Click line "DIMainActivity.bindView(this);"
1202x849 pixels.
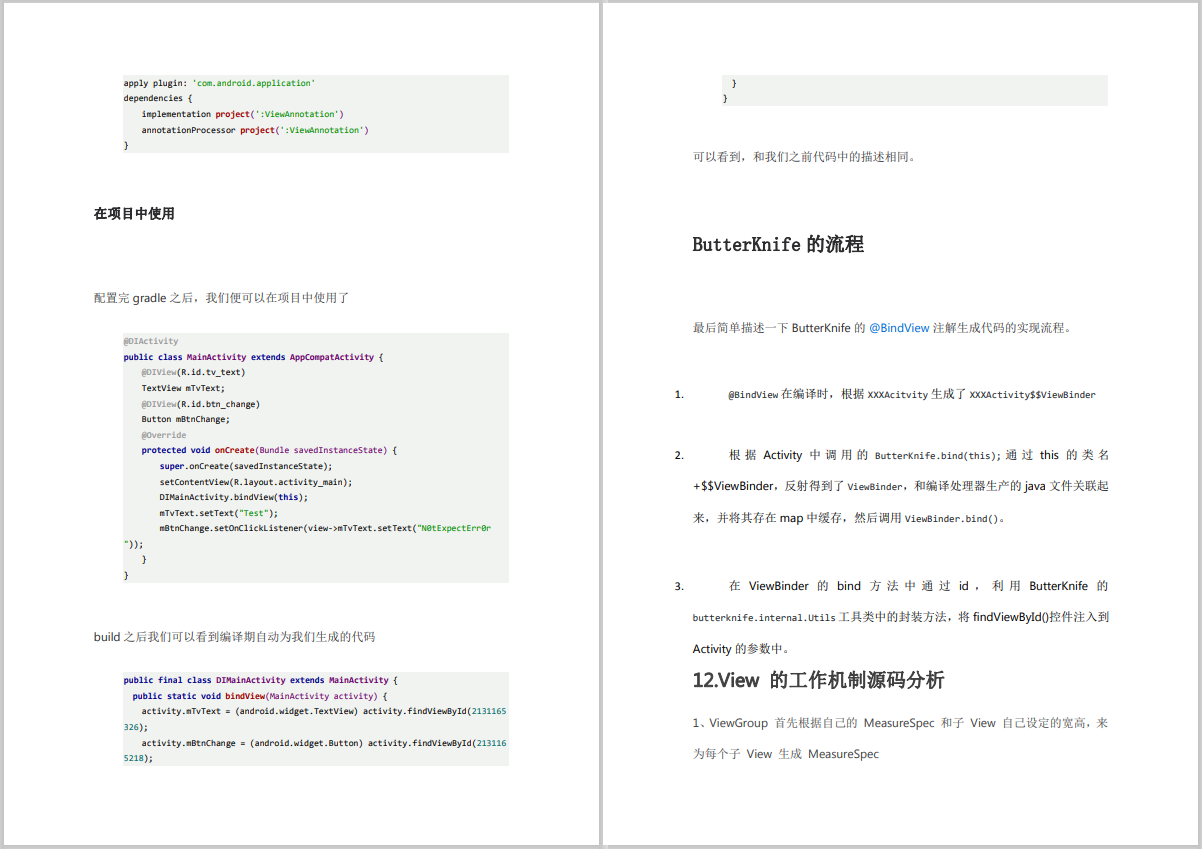(x=234, y=497)
